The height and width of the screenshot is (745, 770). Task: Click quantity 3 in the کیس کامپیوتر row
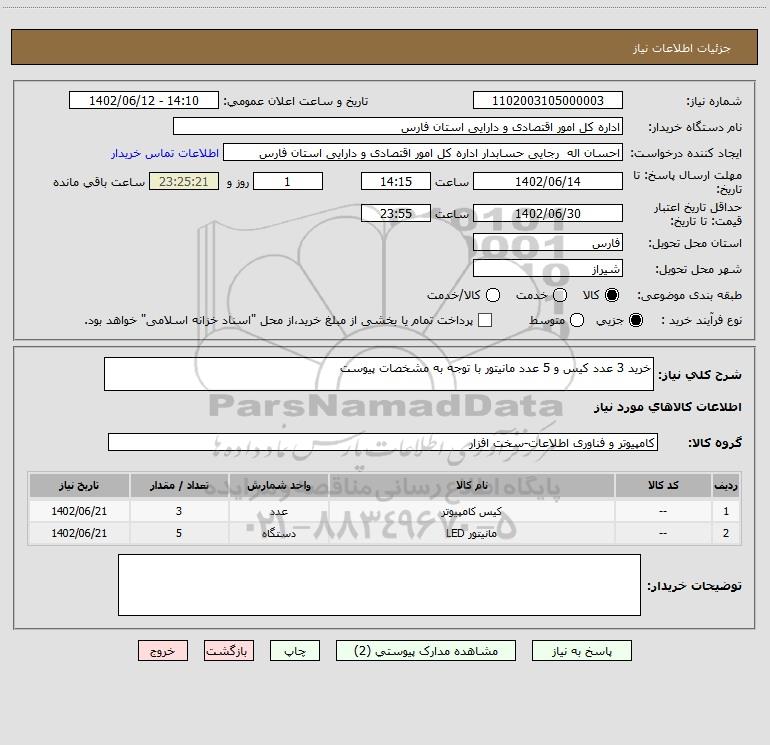(179, 511)
